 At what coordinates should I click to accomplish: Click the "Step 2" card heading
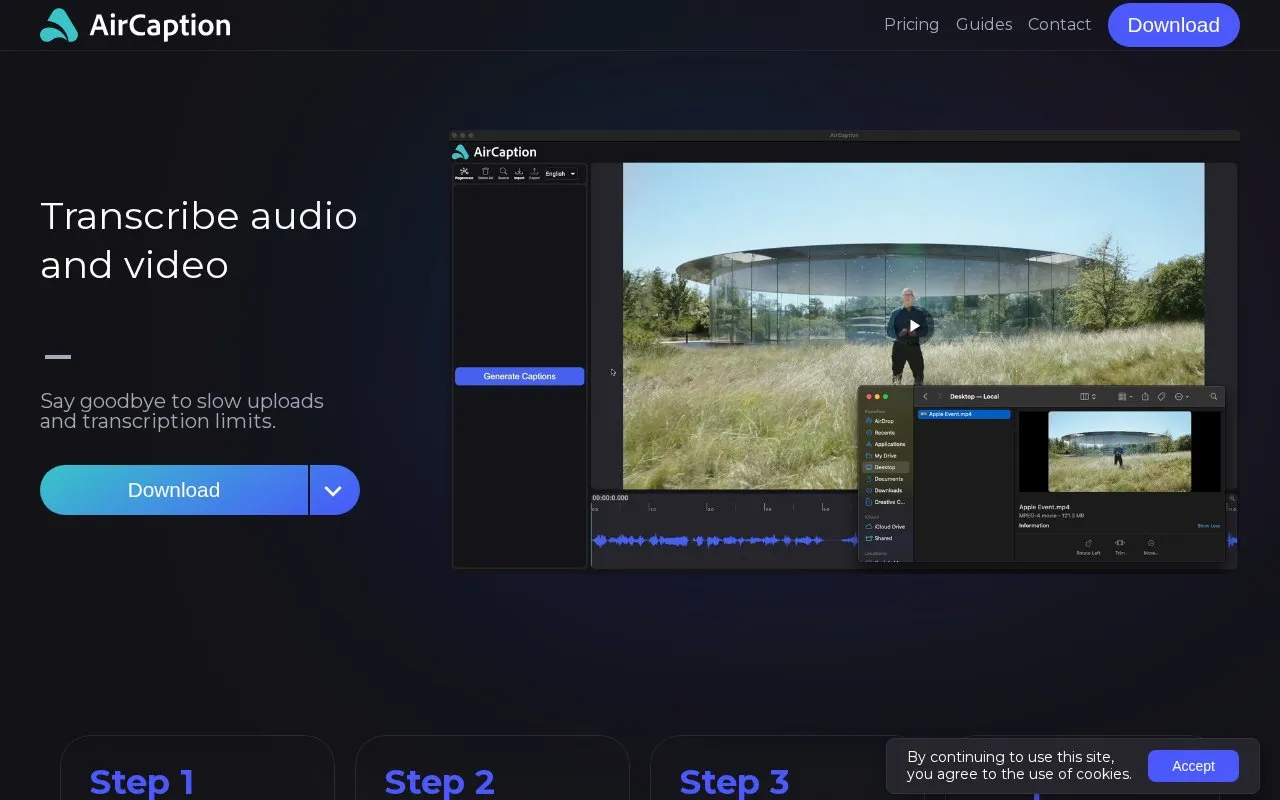coord(440,782)
